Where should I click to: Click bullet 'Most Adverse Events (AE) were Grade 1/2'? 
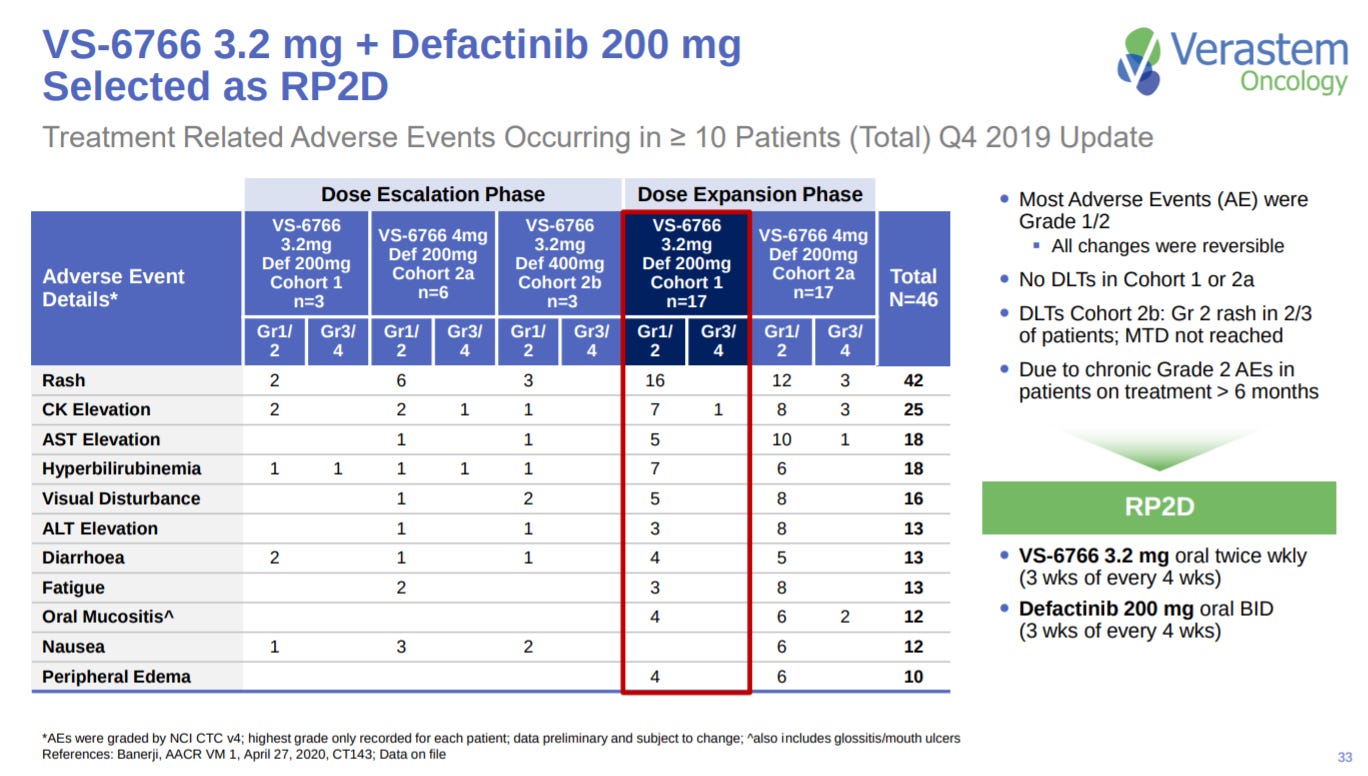[x=1154, y=211]
